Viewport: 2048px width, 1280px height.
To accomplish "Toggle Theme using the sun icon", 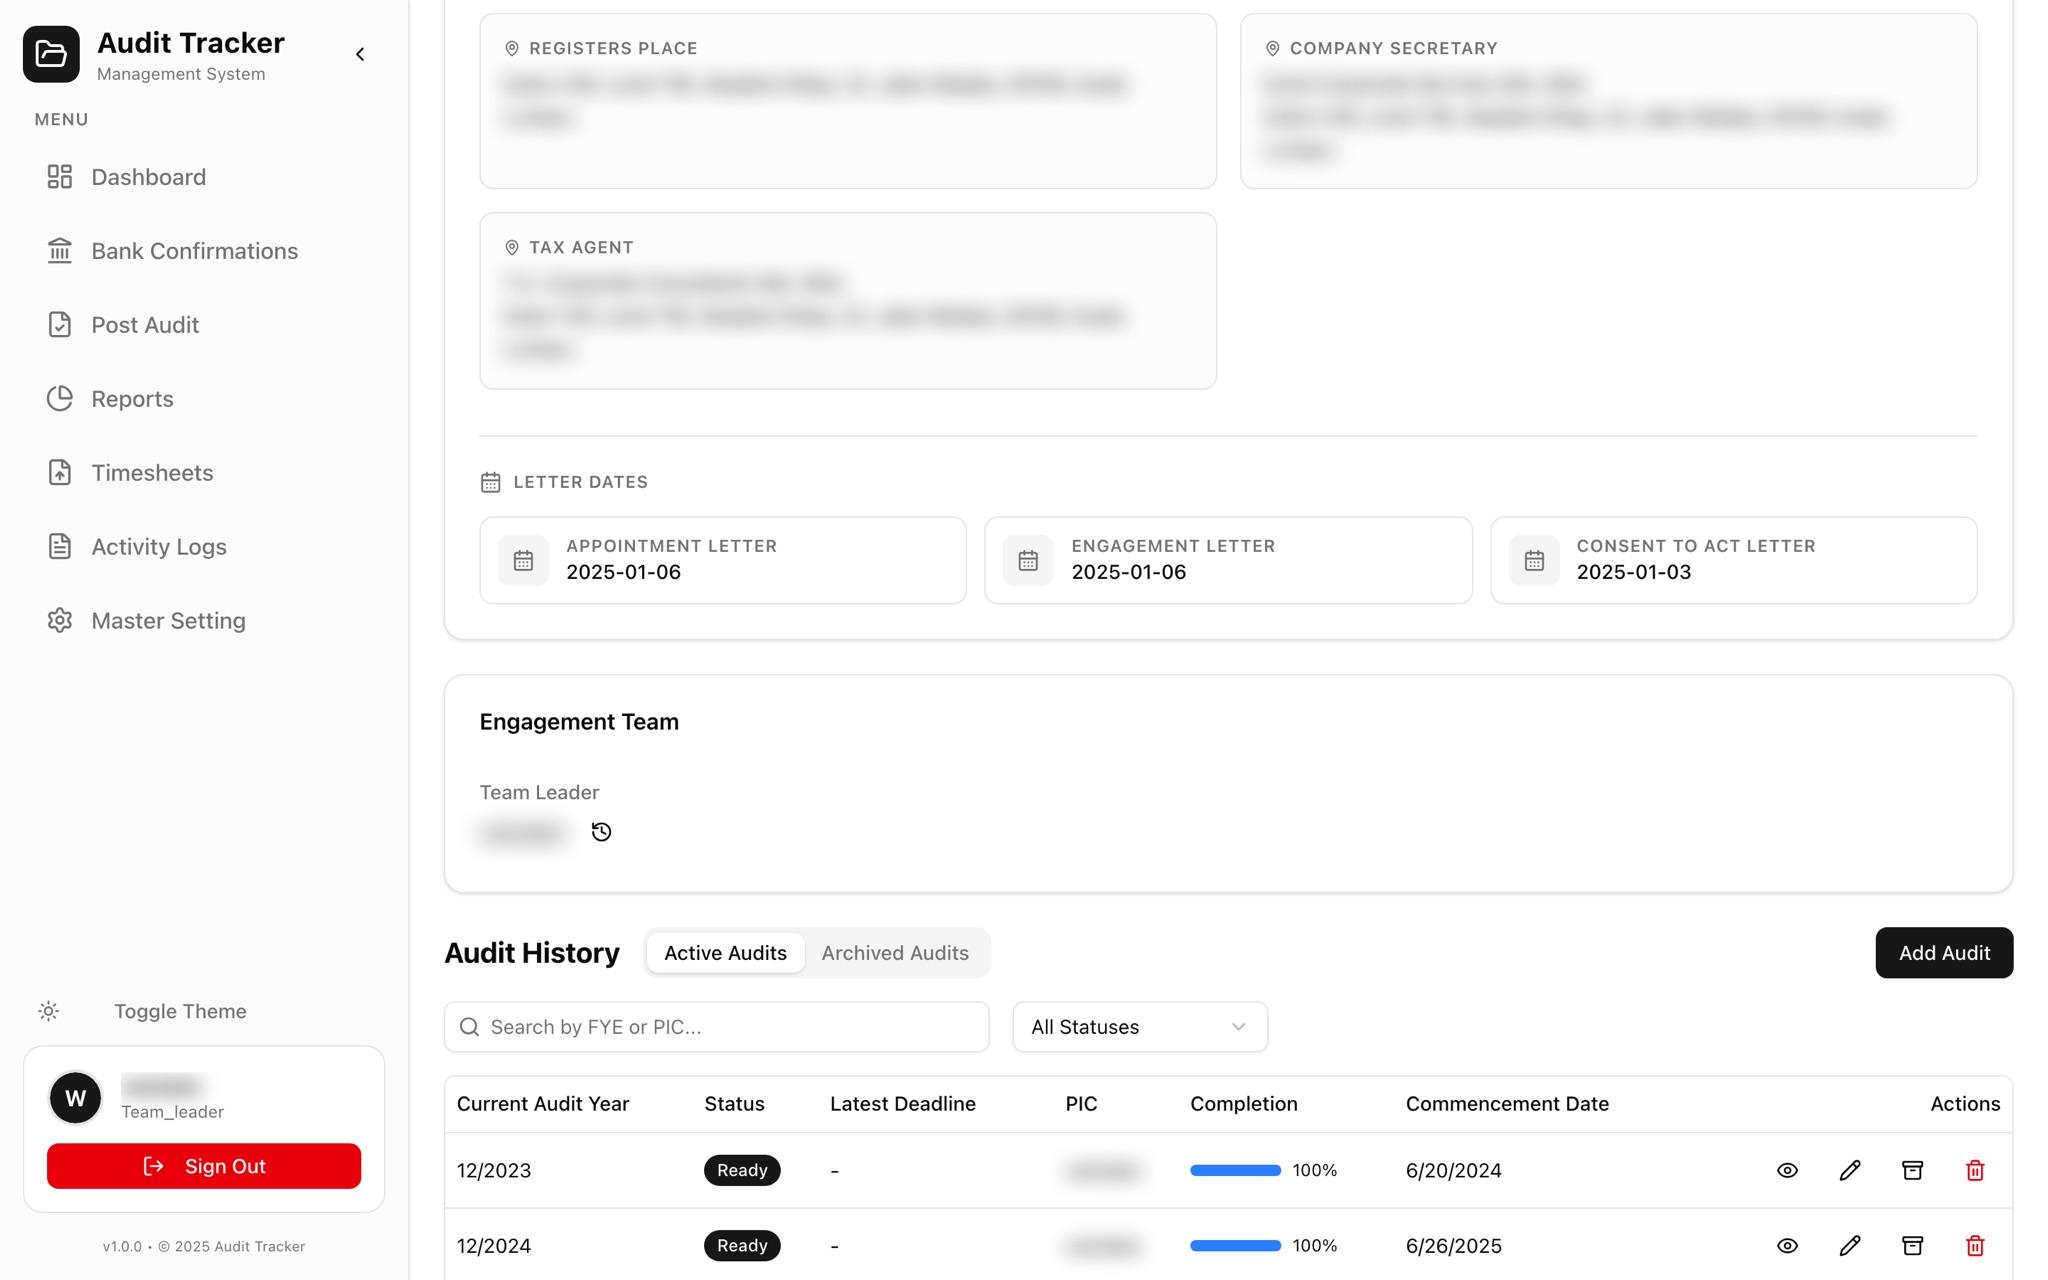I will [48, 1011].
